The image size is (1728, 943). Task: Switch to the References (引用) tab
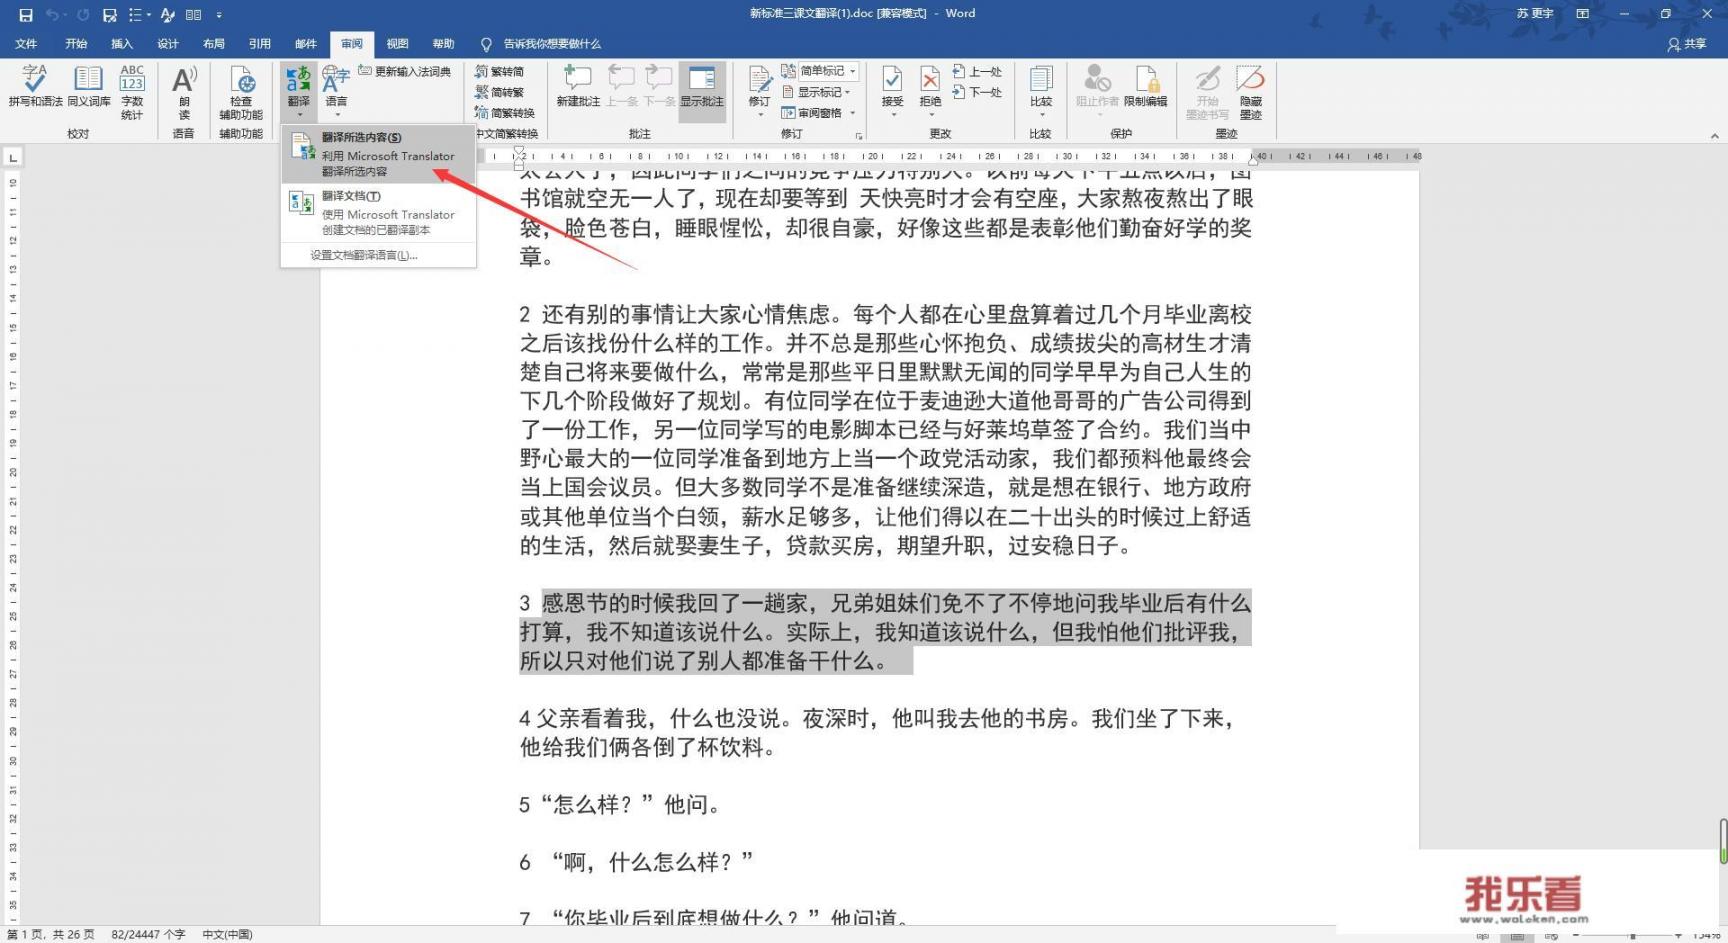[x=260, y=44]
